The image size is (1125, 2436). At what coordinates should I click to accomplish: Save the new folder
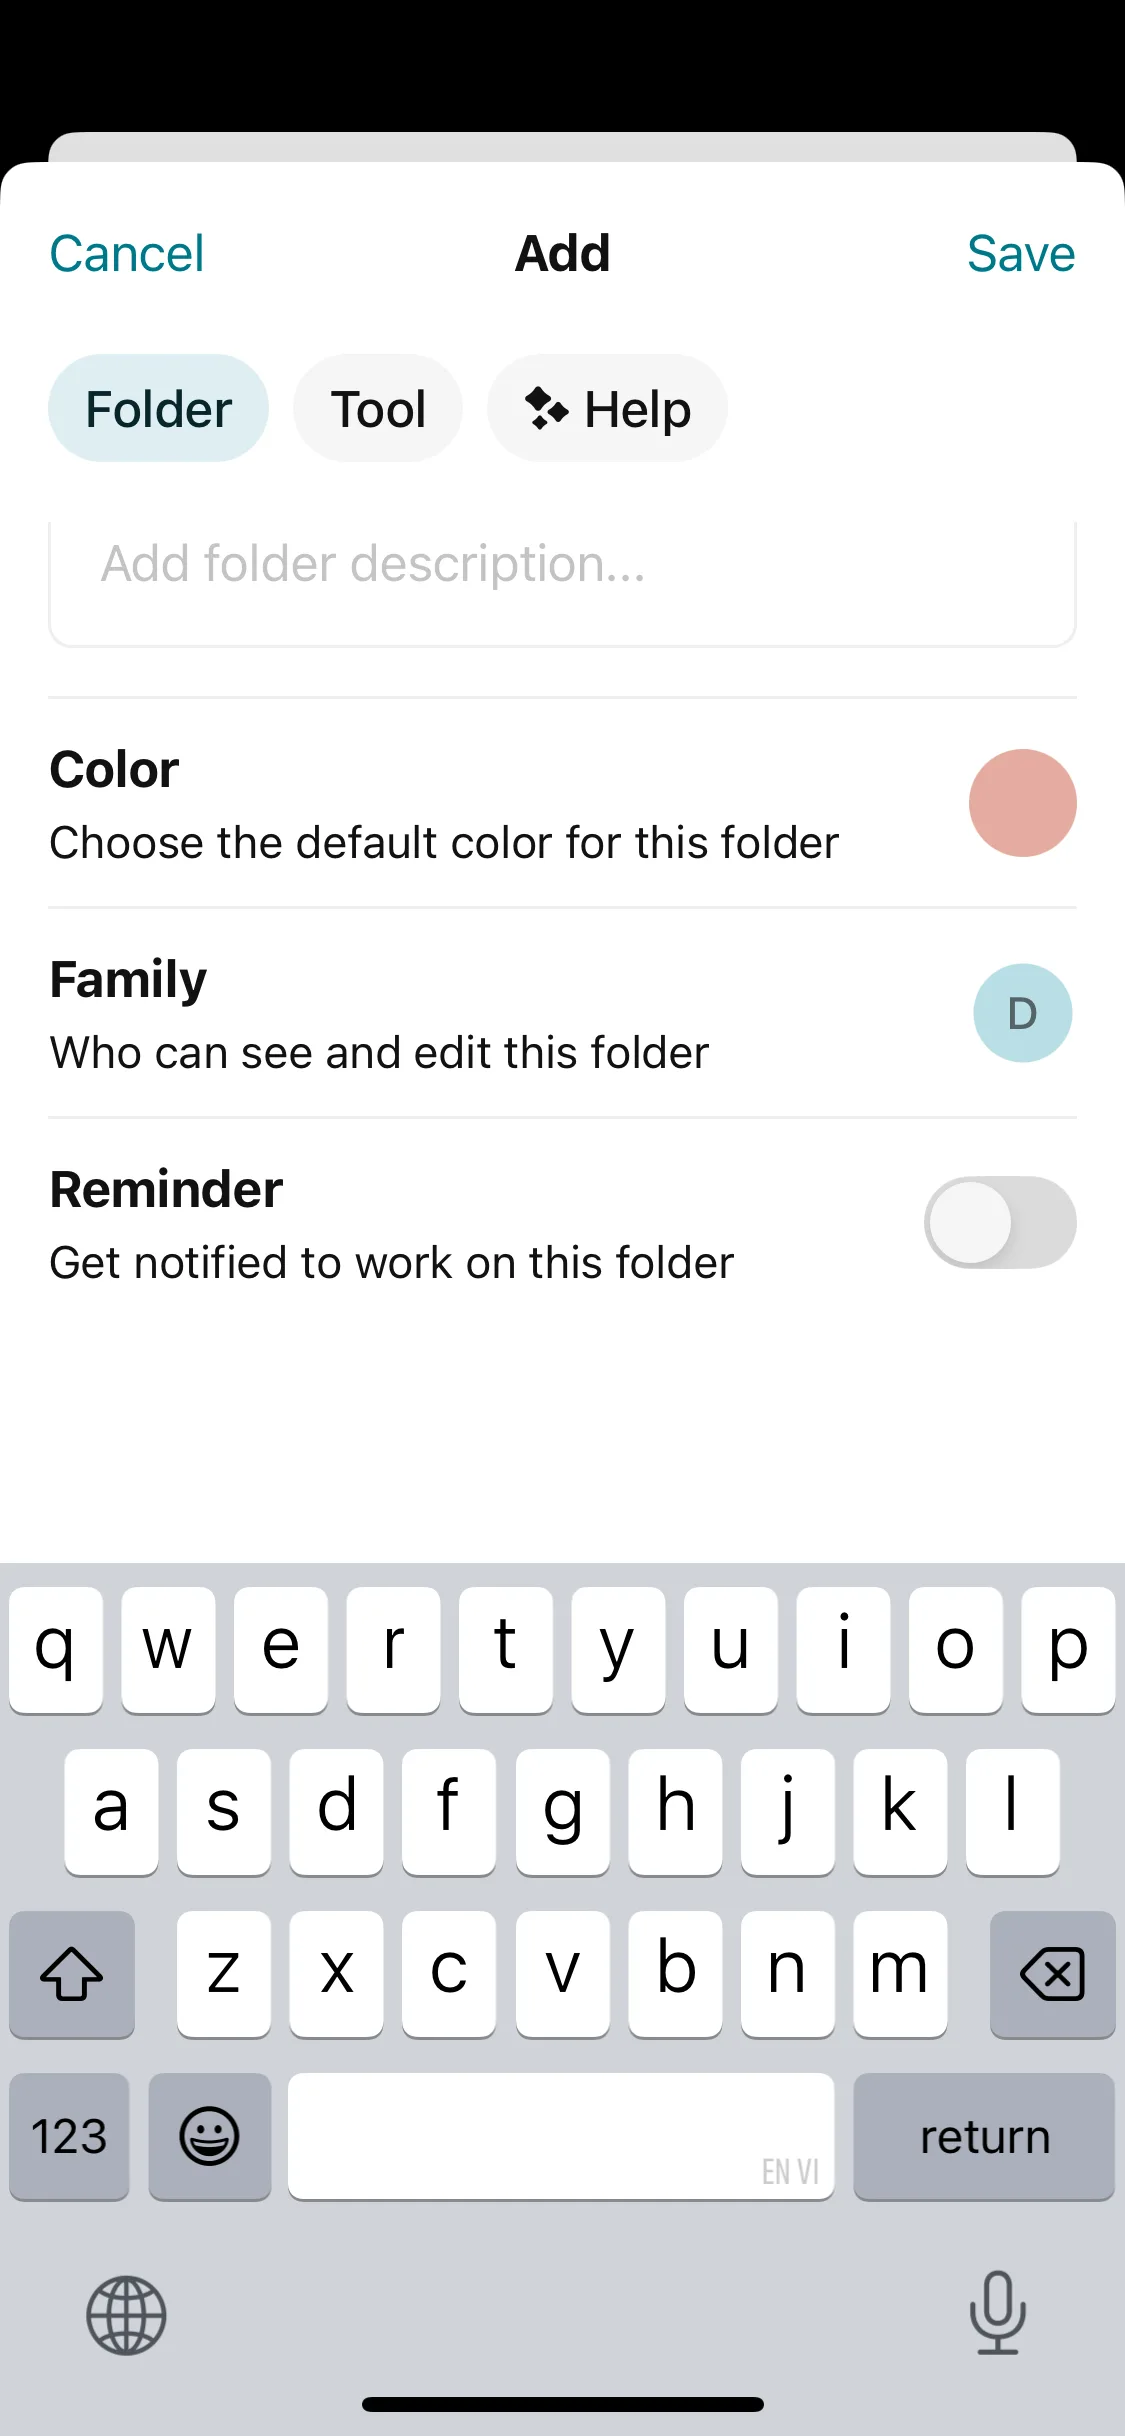tap(1020, 254)
